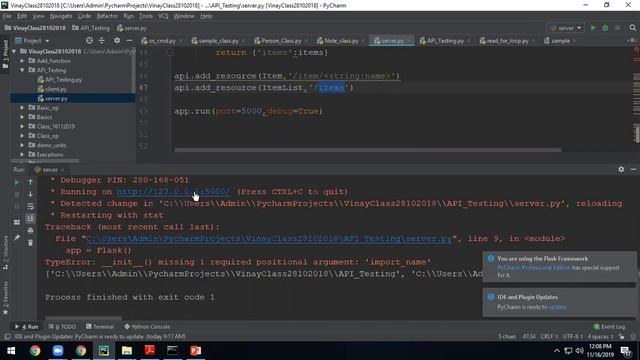The image size is (640, 360).
Task: Click the red error indicator at editor top-right
Action: (x=636, y=50)
